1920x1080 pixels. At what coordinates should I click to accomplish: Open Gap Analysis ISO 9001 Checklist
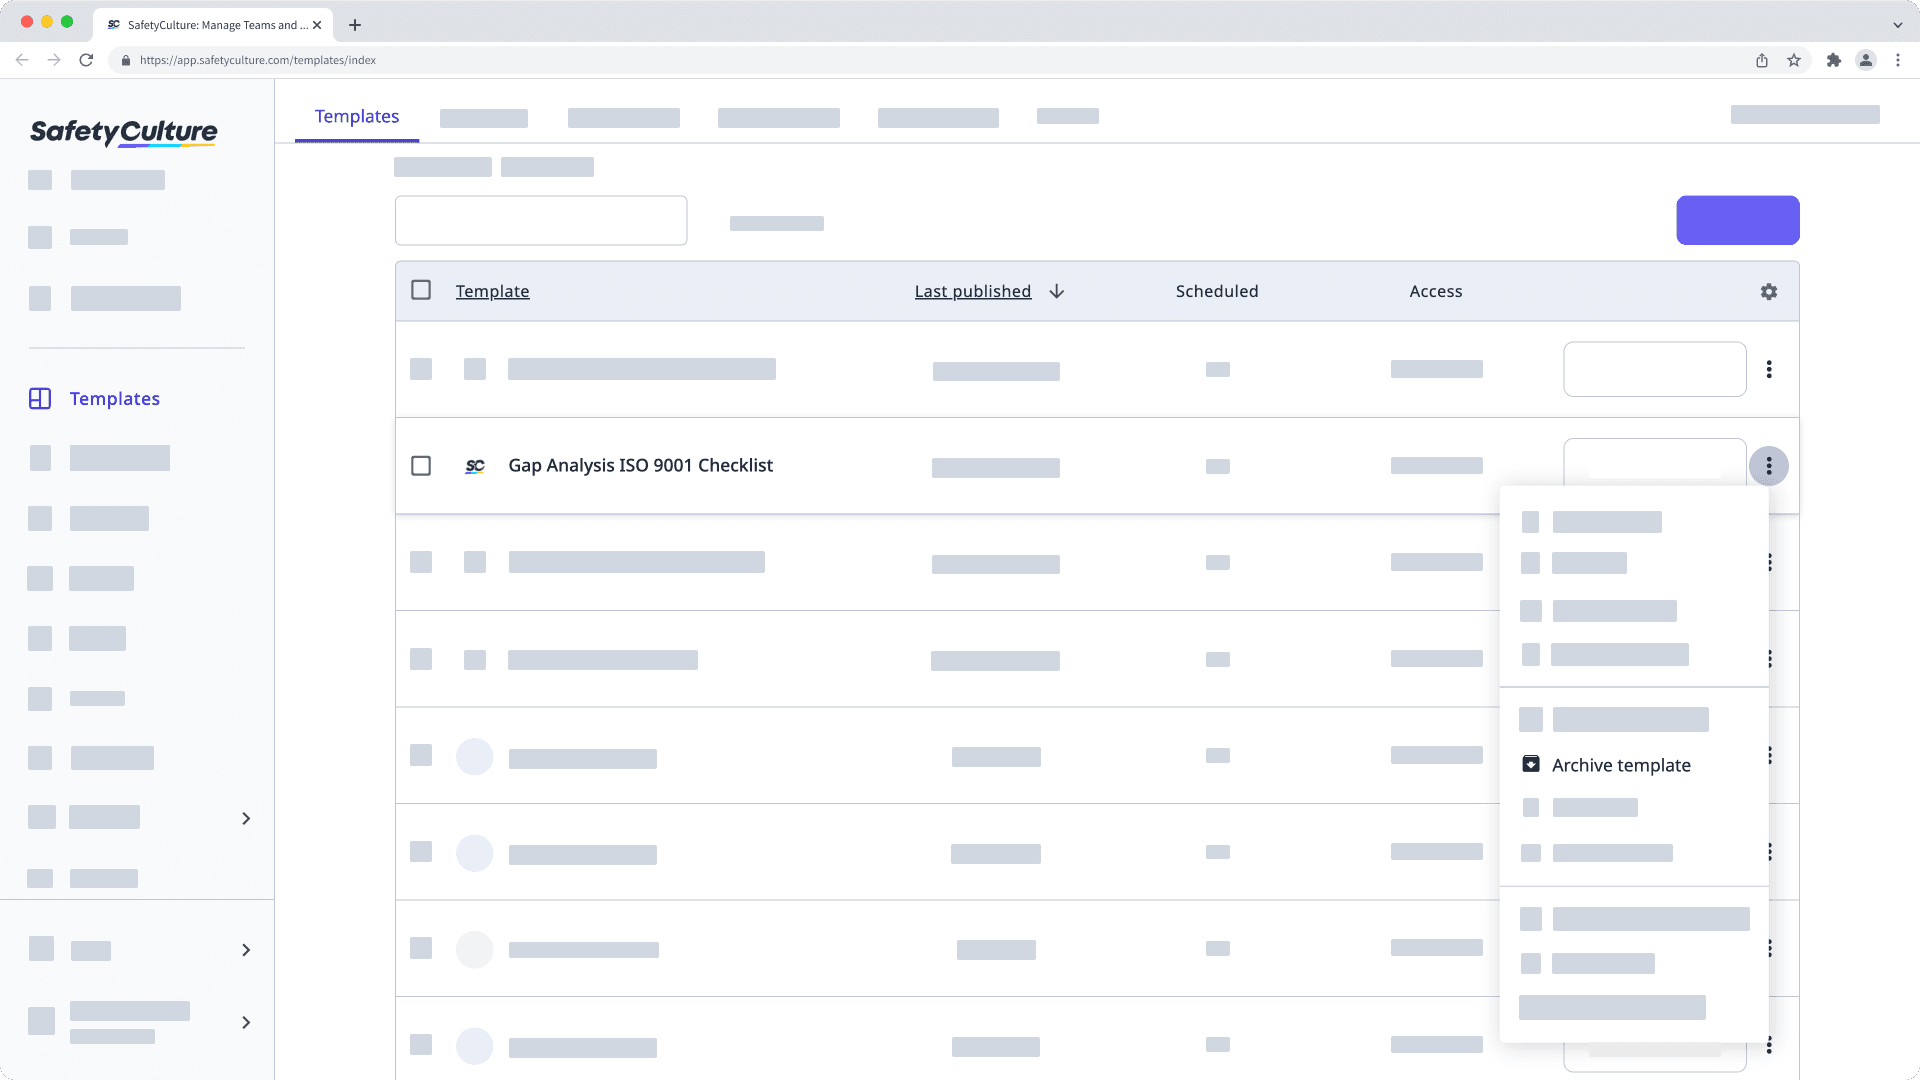(640, 465)
